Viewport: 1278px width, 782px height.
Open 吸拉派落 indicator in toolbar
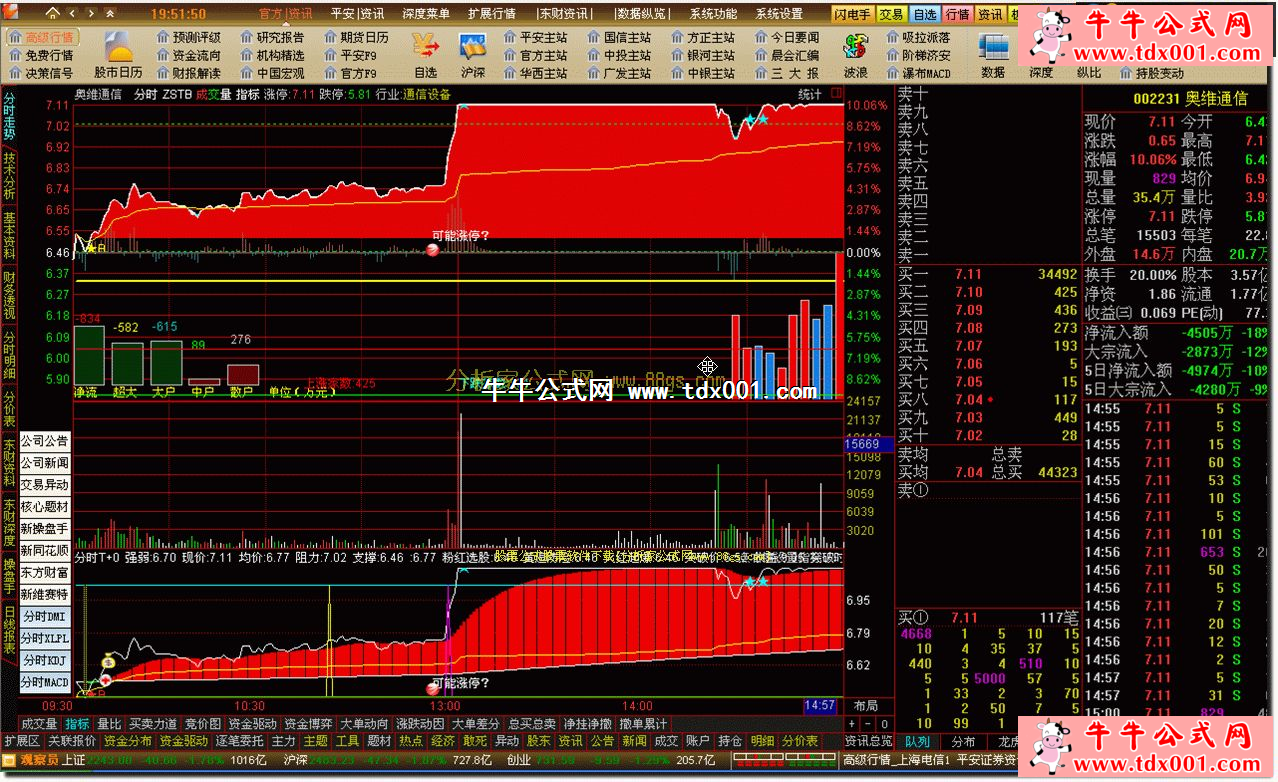click(x=917, y=37)
